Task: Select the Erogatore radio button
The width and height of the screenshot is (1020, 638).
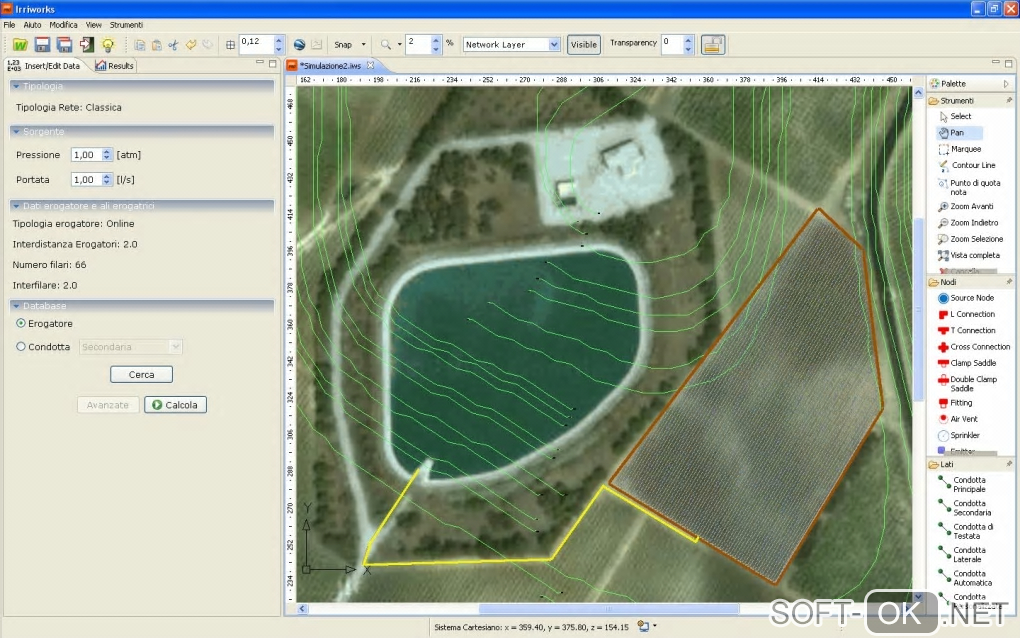Action: pos(21,323)
